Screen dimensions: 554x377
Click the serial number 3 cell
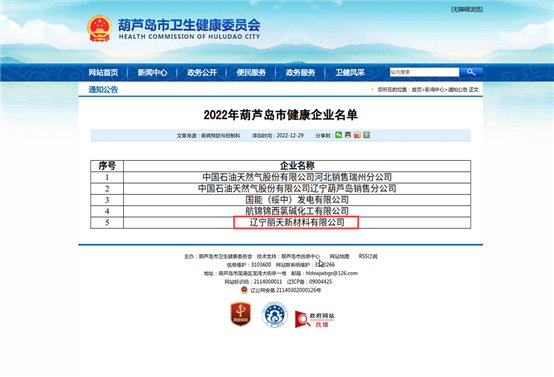point(107,200)
